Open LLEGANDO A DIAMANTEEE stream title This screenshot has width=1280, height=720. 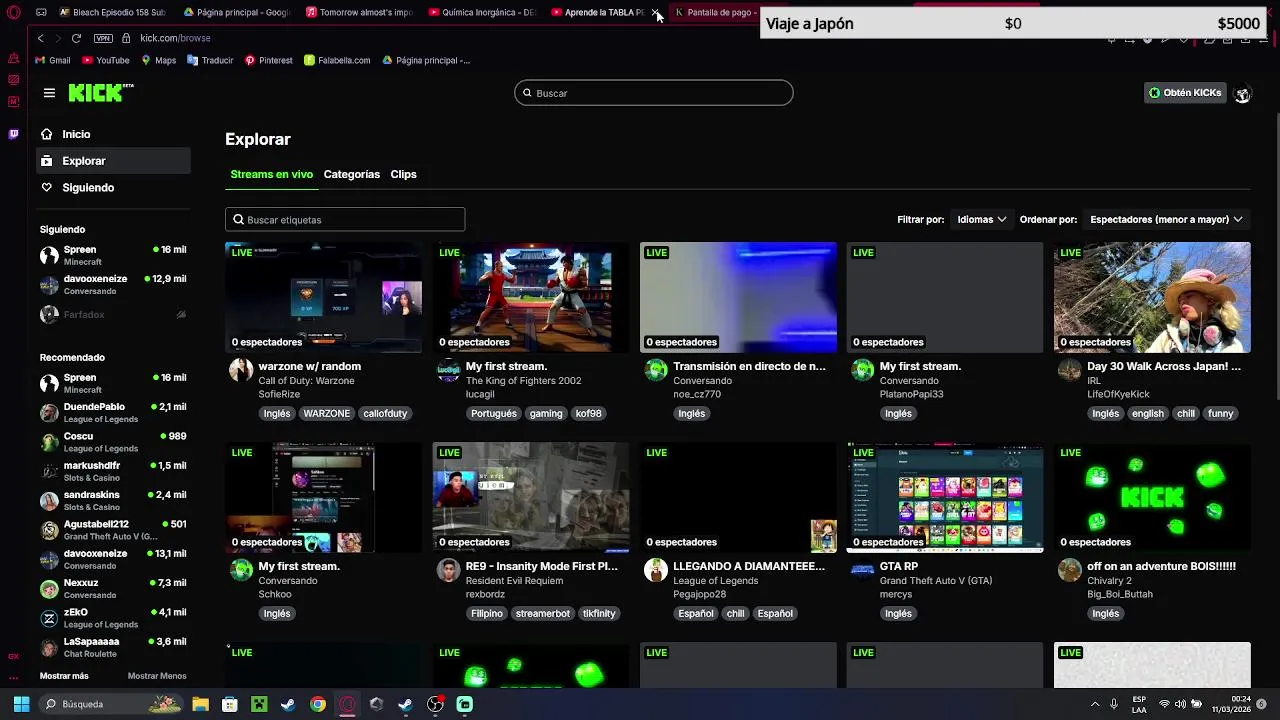point(749,566)
